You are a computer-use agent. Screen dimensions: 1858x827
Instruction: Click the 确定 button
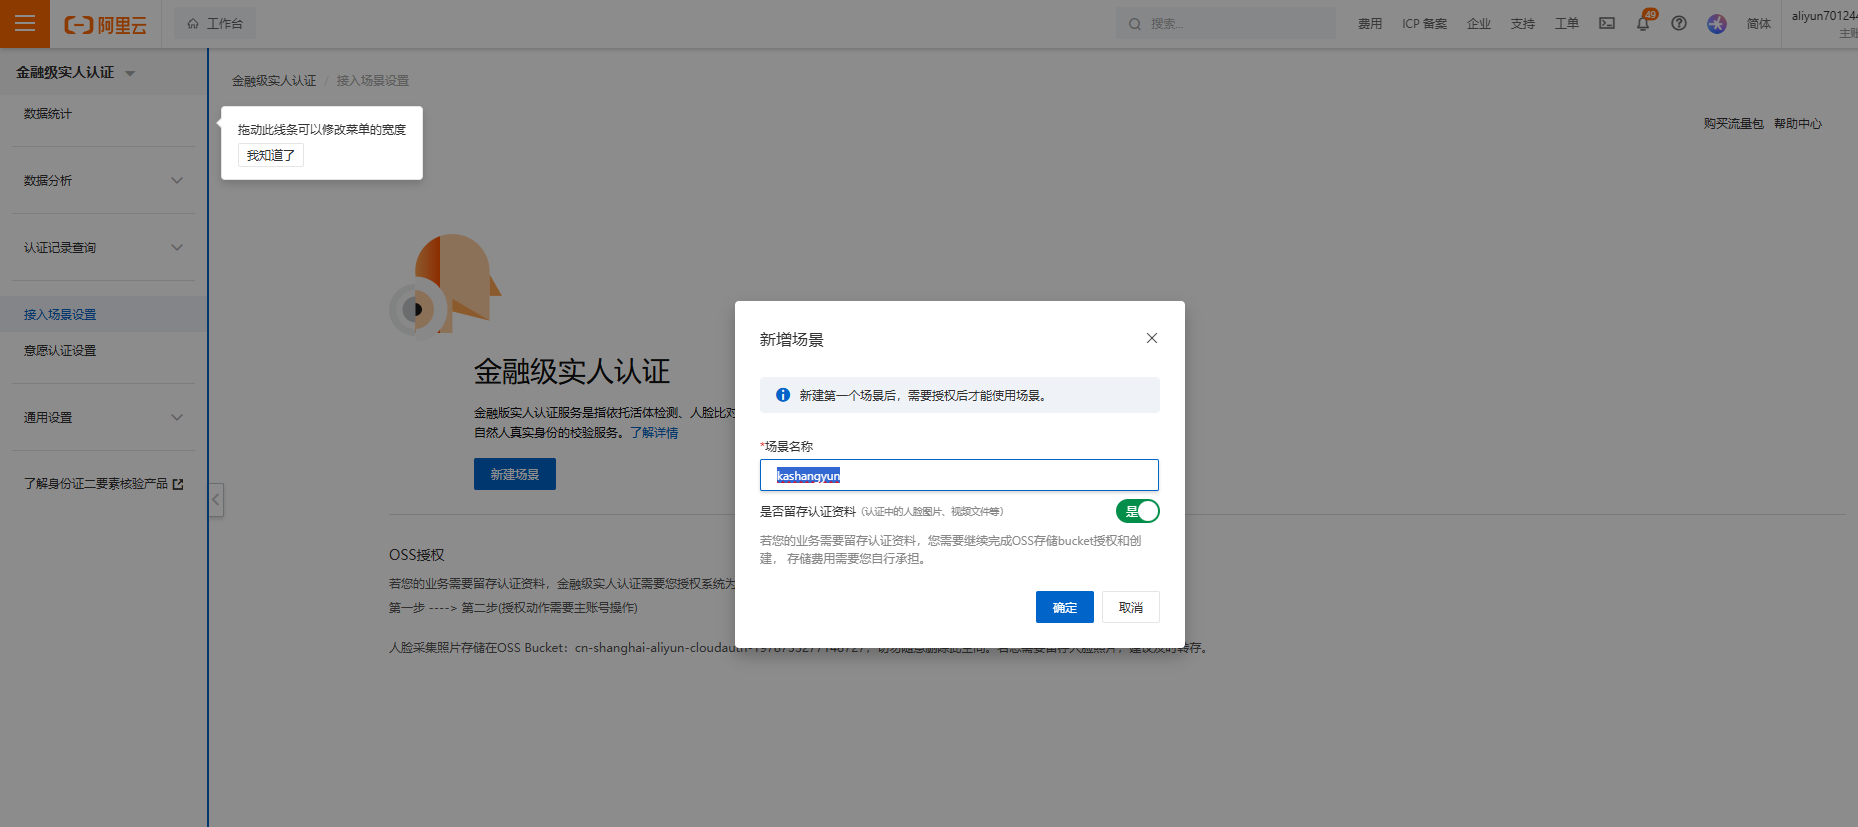coord(1064,607)
